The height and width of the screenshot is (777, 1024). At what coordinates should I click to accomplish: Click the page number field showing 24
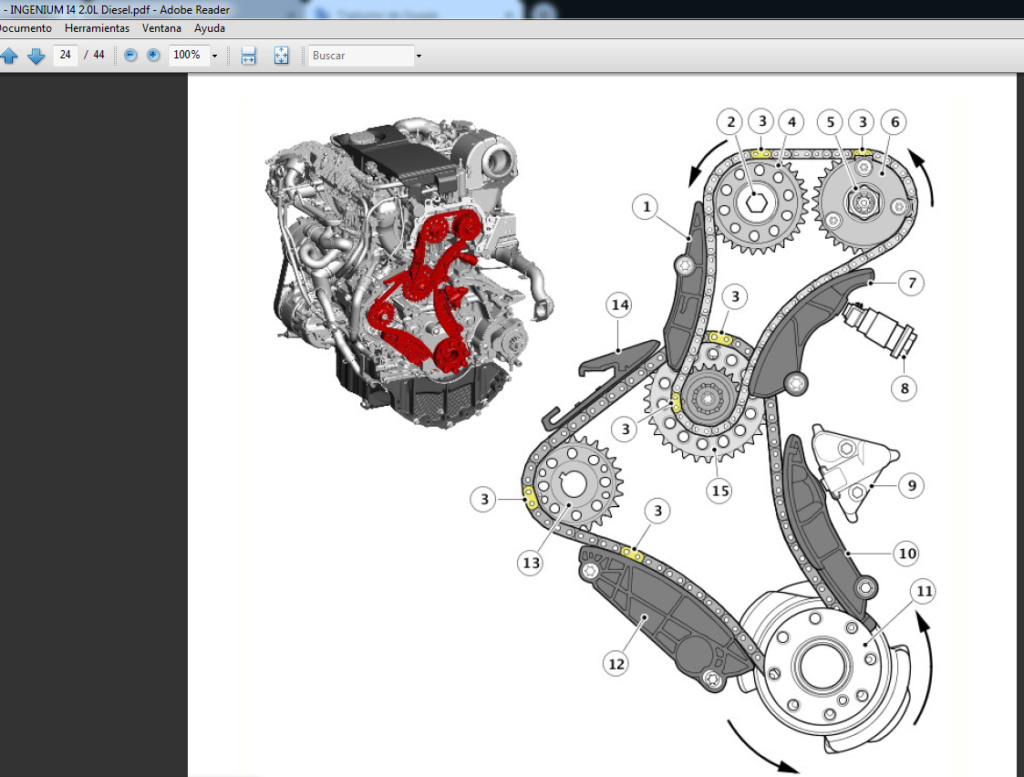tap(65, 55)
